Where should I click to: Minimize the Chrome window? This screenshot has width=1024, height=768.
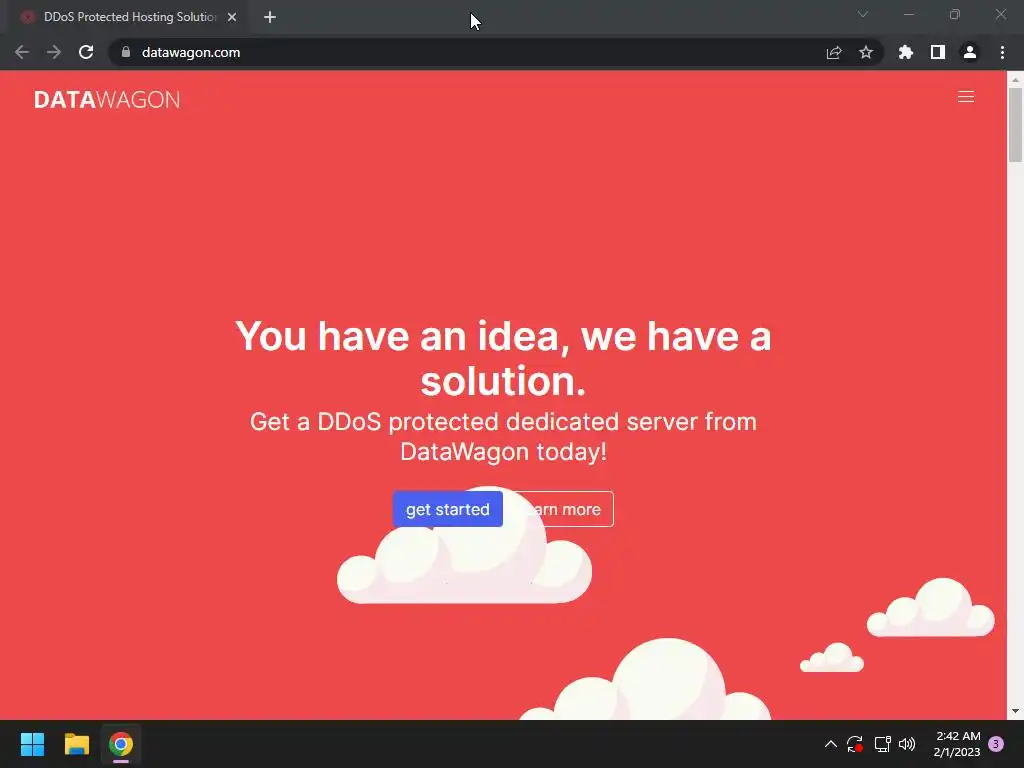[908, 14]
